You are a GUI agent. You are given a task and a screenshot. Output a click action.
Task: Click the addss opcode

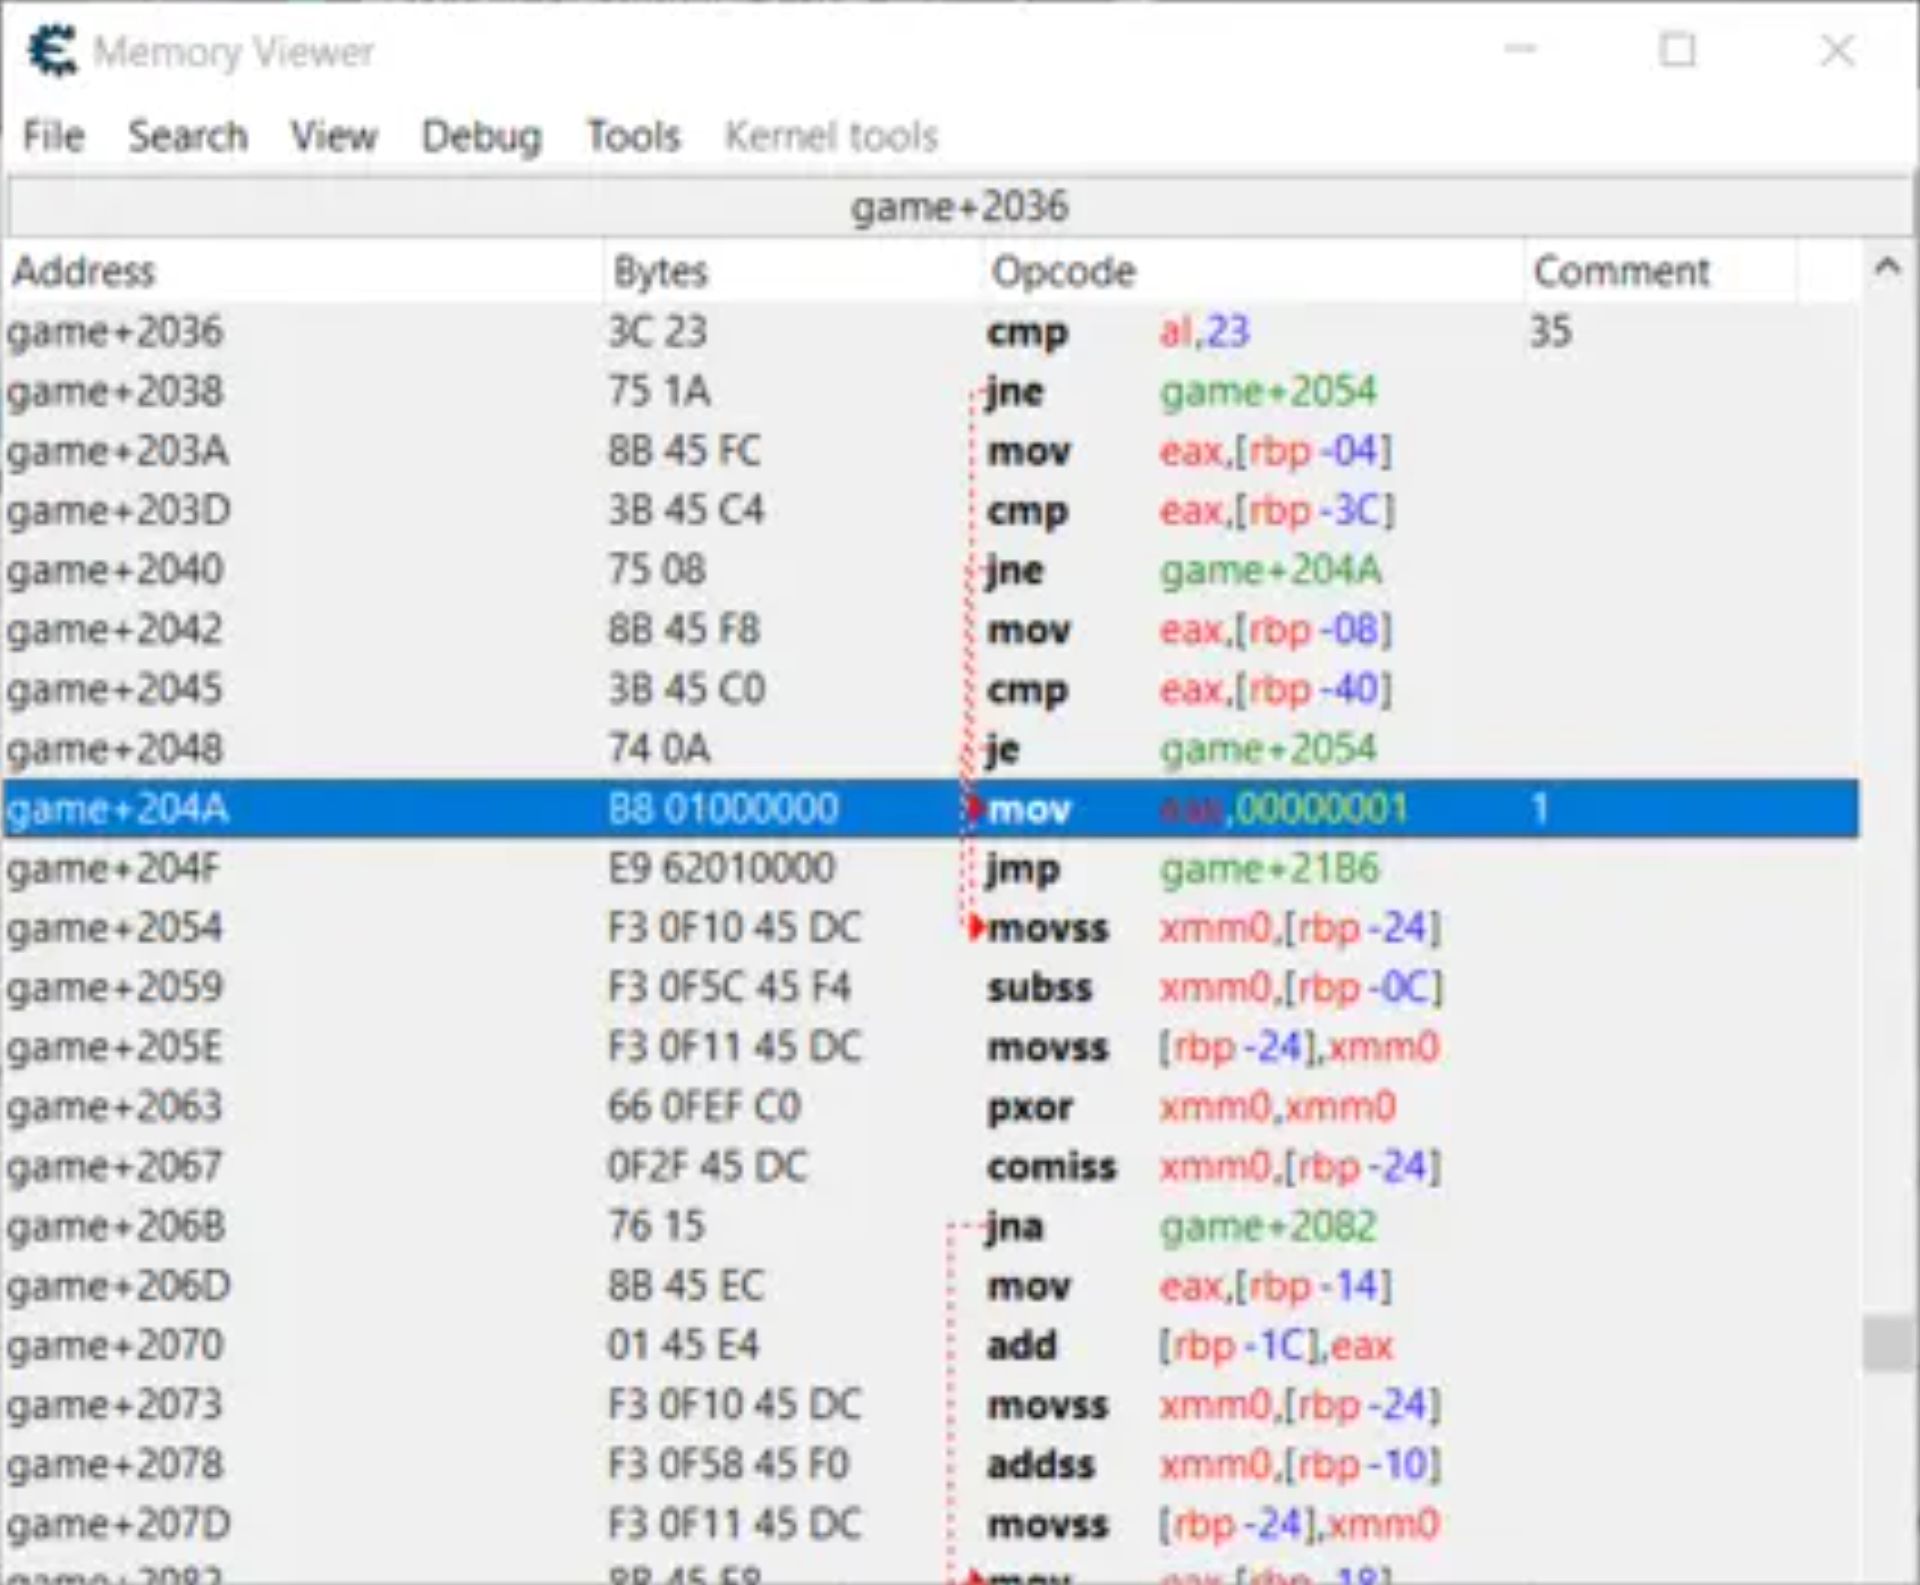point(1041,1465)
